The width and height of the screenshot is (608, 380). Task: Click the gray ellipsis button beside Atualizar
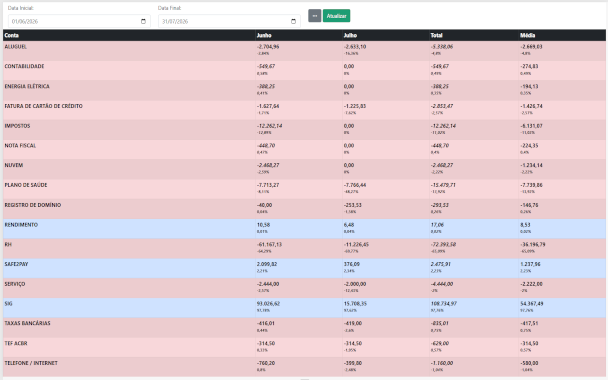pos(314,16)
